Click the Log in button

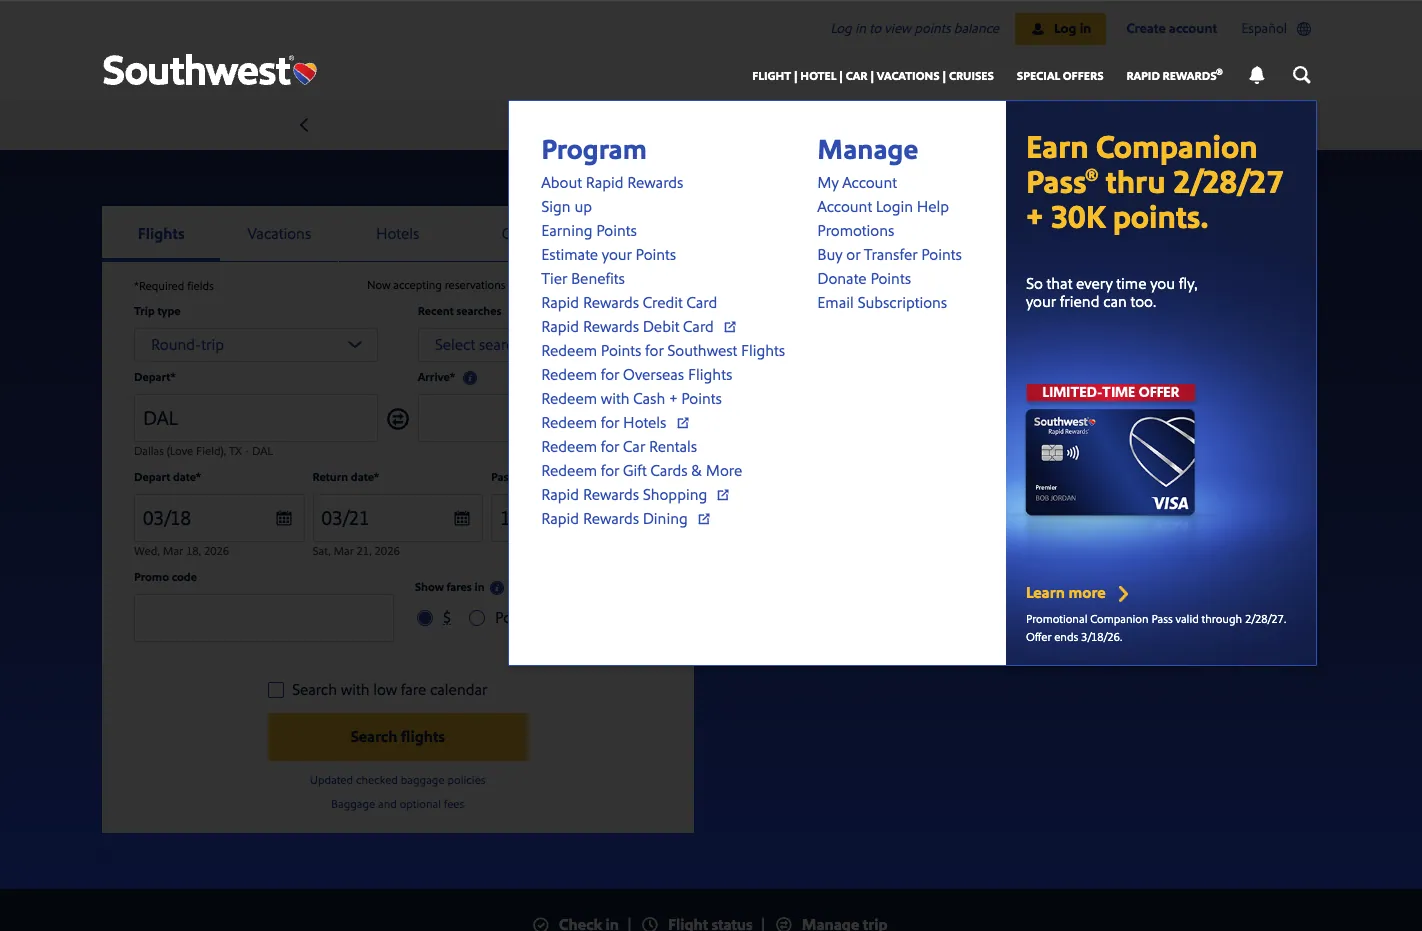coord(1061,29)
